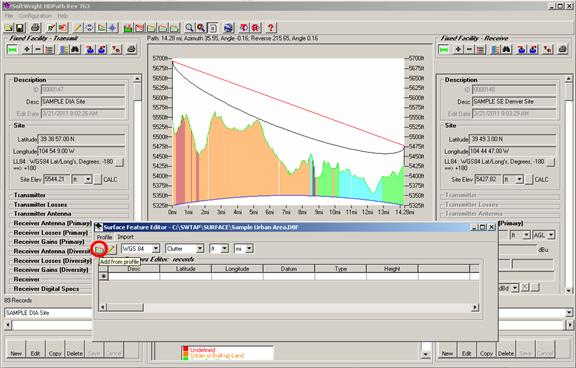The height and width of the screenshot is (368, 576).
Task: Open the WGS 84 datum dropdown
Action: (x=156, y=249)
